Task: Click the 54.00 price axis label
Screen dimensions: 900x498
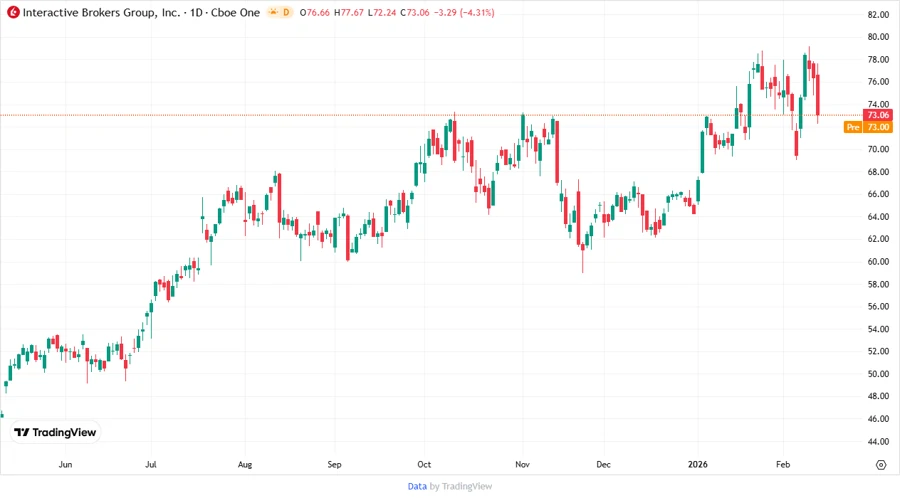Action: pyautogui.click(x=878, y=329)
